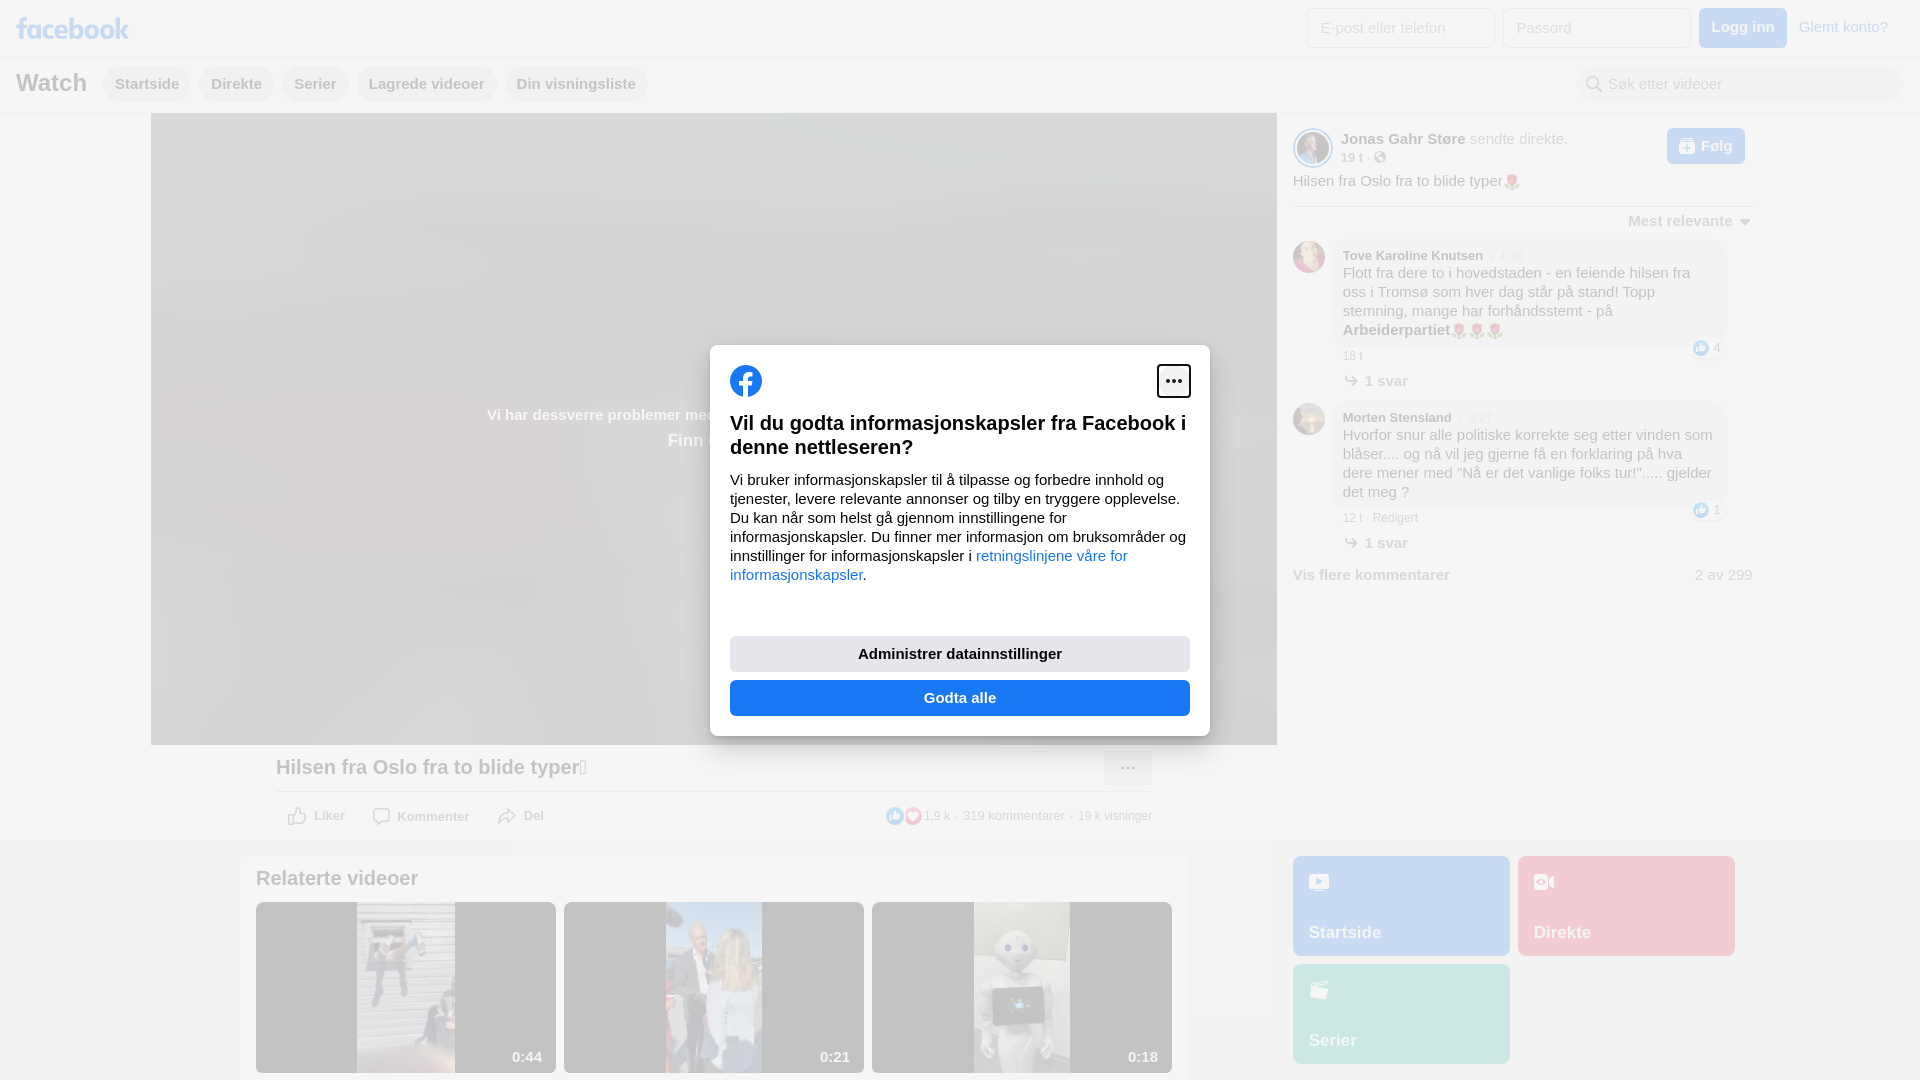Focus Søk etter videoer search field
The image size is (1920, 1080).
[1740, 84]
